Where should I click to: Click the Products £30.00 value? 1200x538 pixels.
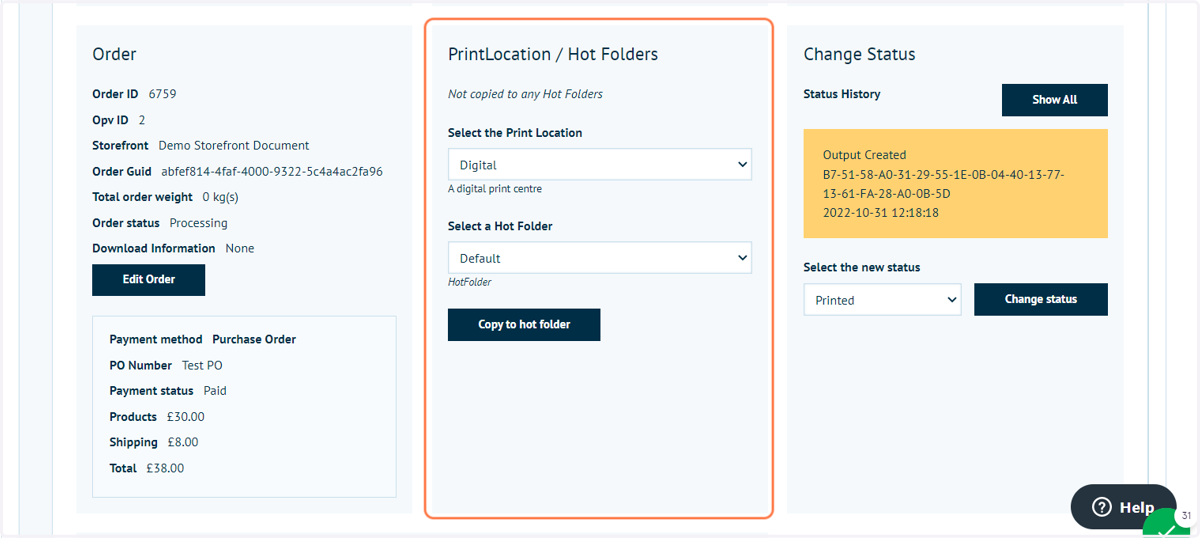(185, 416)
